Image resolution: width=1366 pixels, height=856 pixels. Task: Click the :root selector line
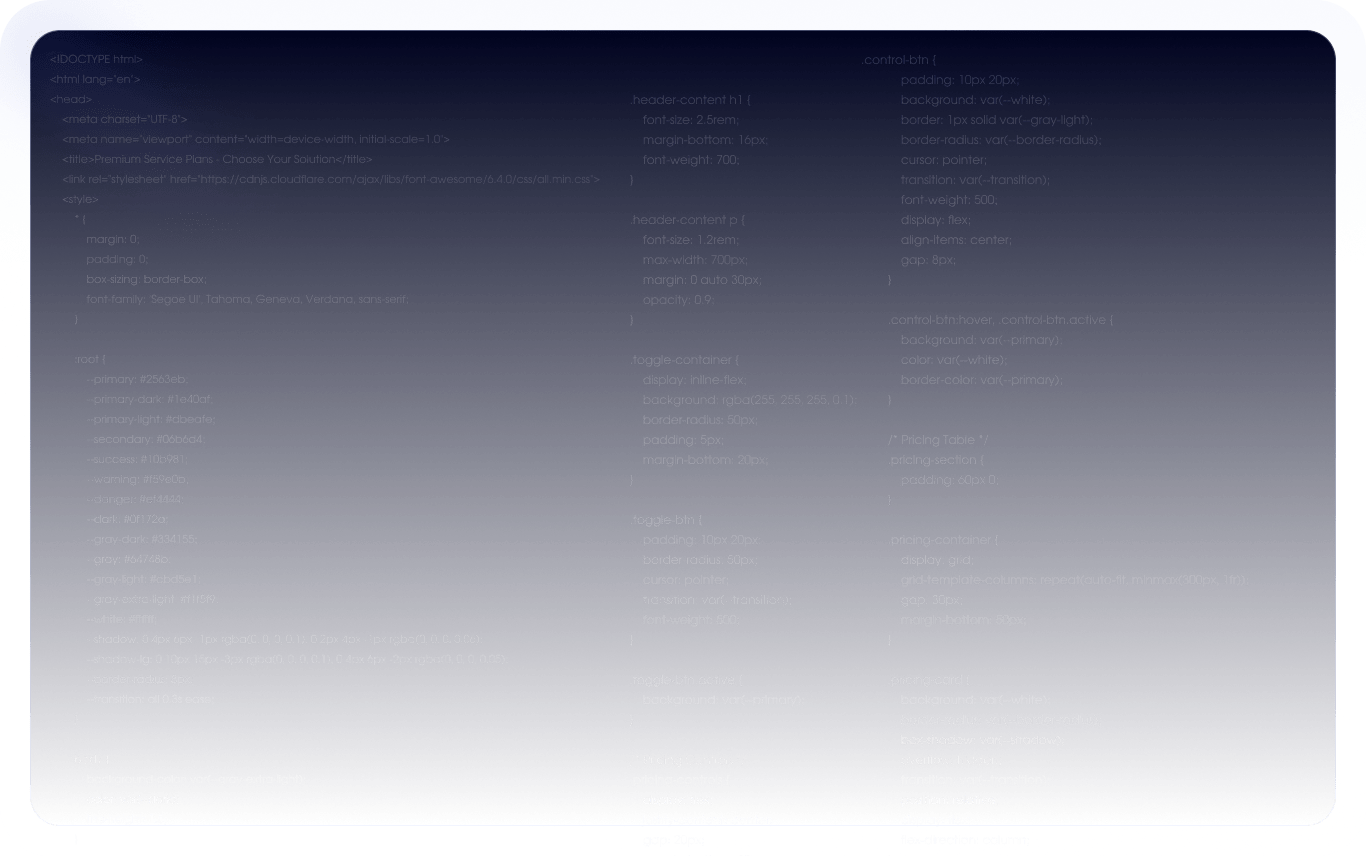click(90, 359)
